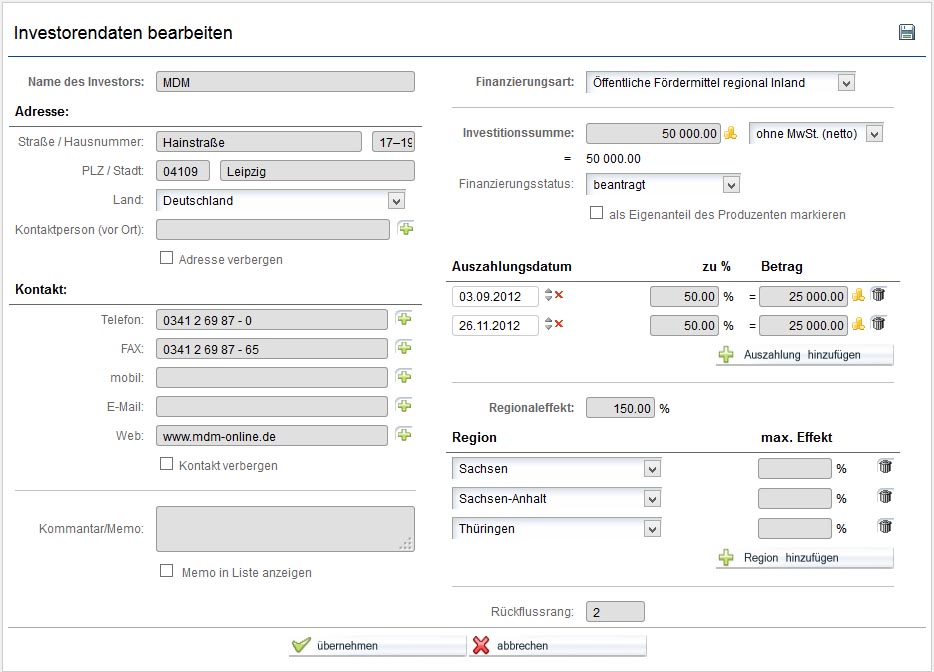Click the Rückflussrang field showing 2
The image size is (934, 672).
[x=615, y=612]
